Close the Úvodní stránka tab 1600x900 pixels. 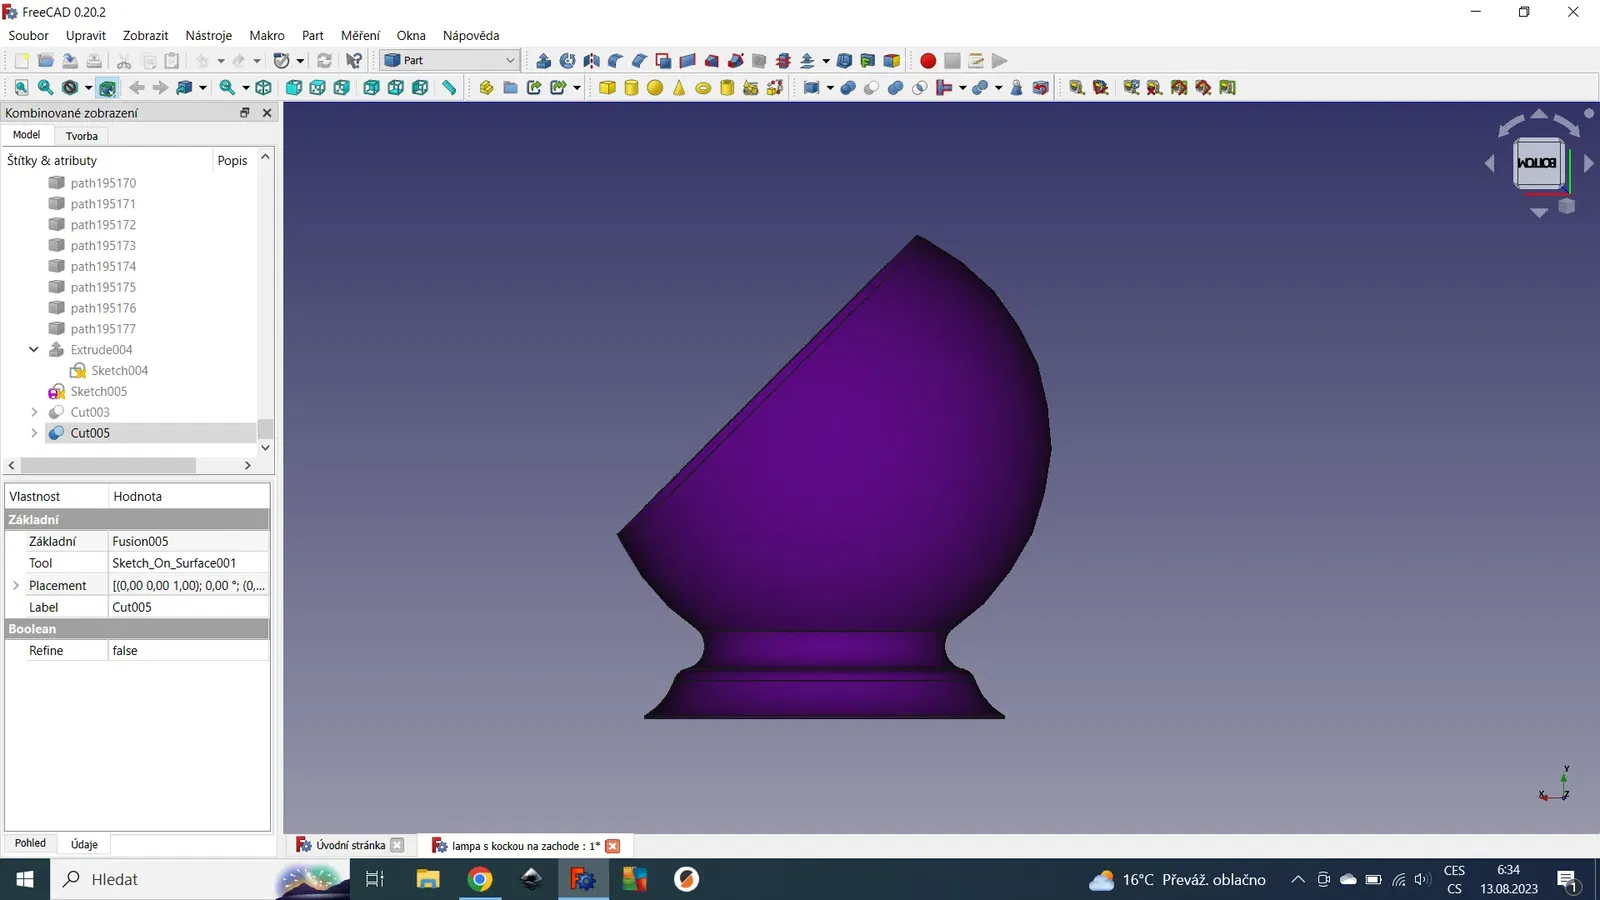click(397, 845)
